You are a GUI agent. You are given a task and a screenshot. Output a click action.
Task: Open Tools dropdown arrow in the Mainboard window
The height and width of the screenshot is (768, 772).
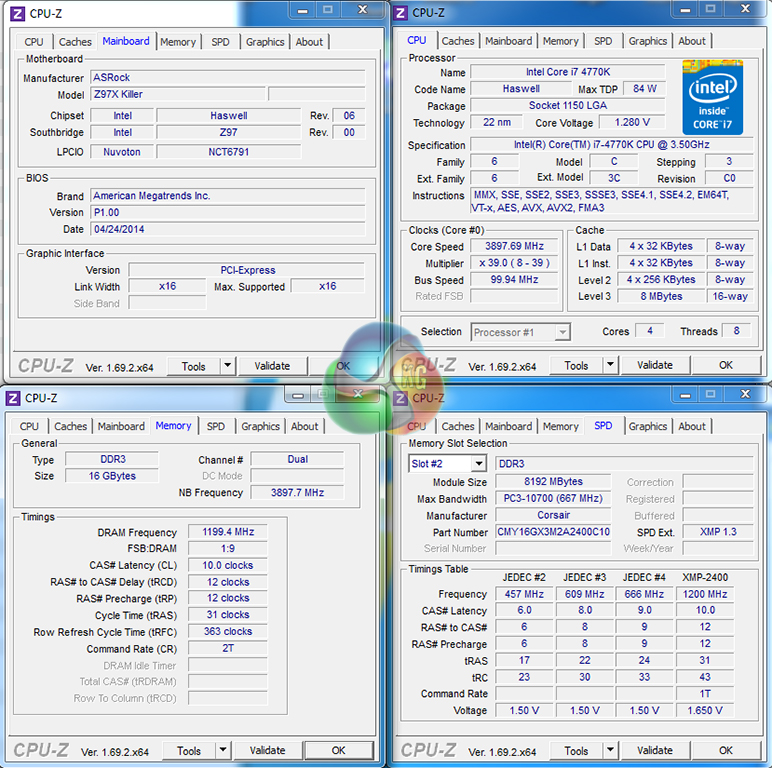click(x=227, y=366)
